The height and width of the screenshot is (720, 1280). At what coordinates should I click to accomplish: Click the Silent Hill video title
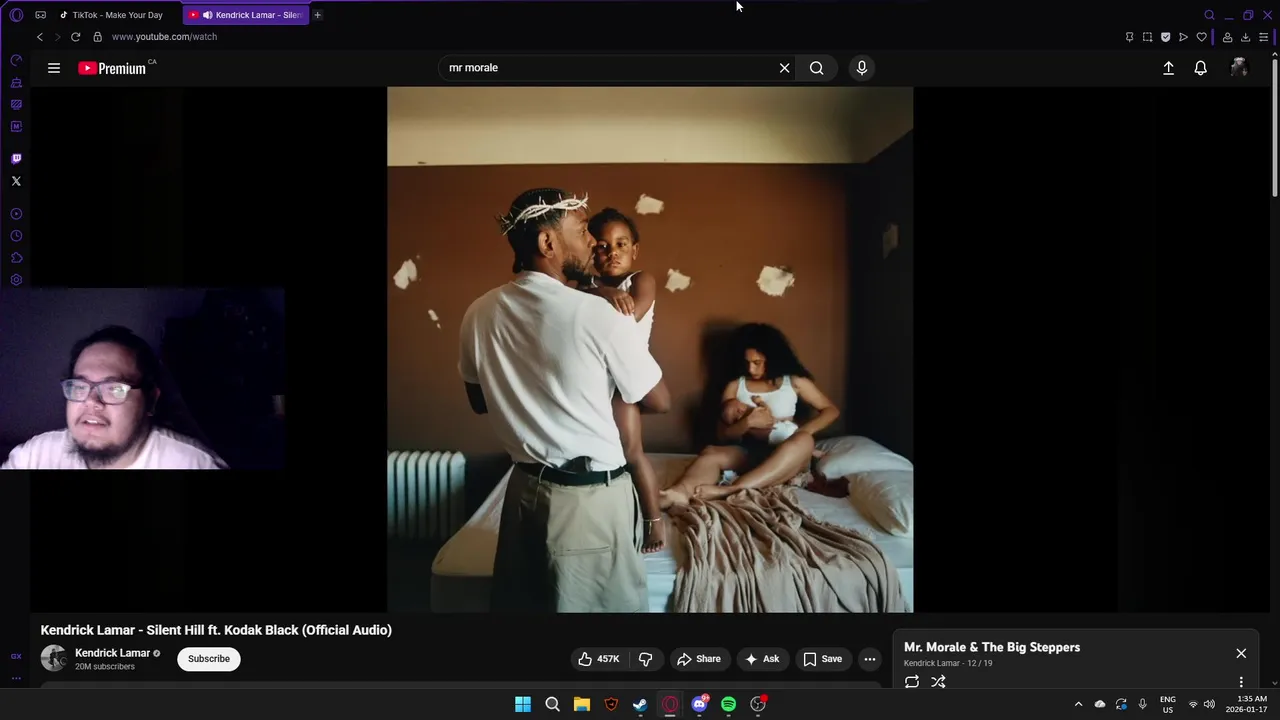(216, 630)
